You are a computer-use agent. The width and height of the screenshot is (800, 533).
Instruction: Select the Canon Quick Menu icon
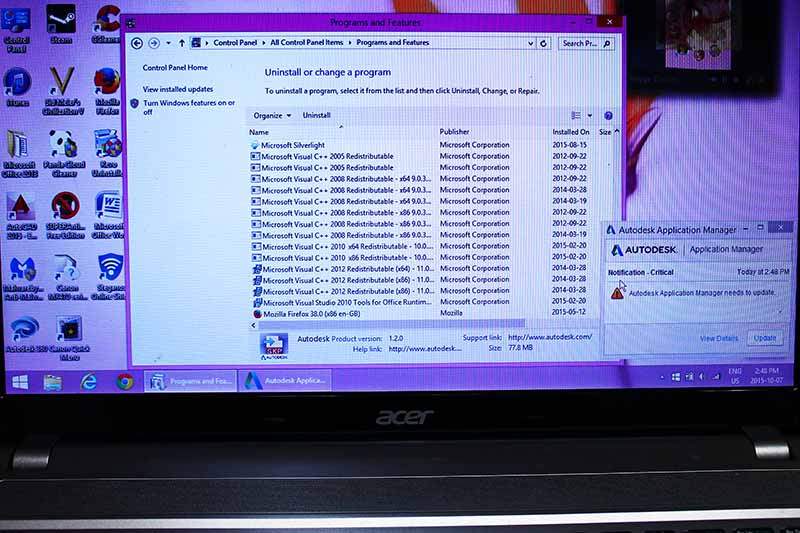(69, 339)
